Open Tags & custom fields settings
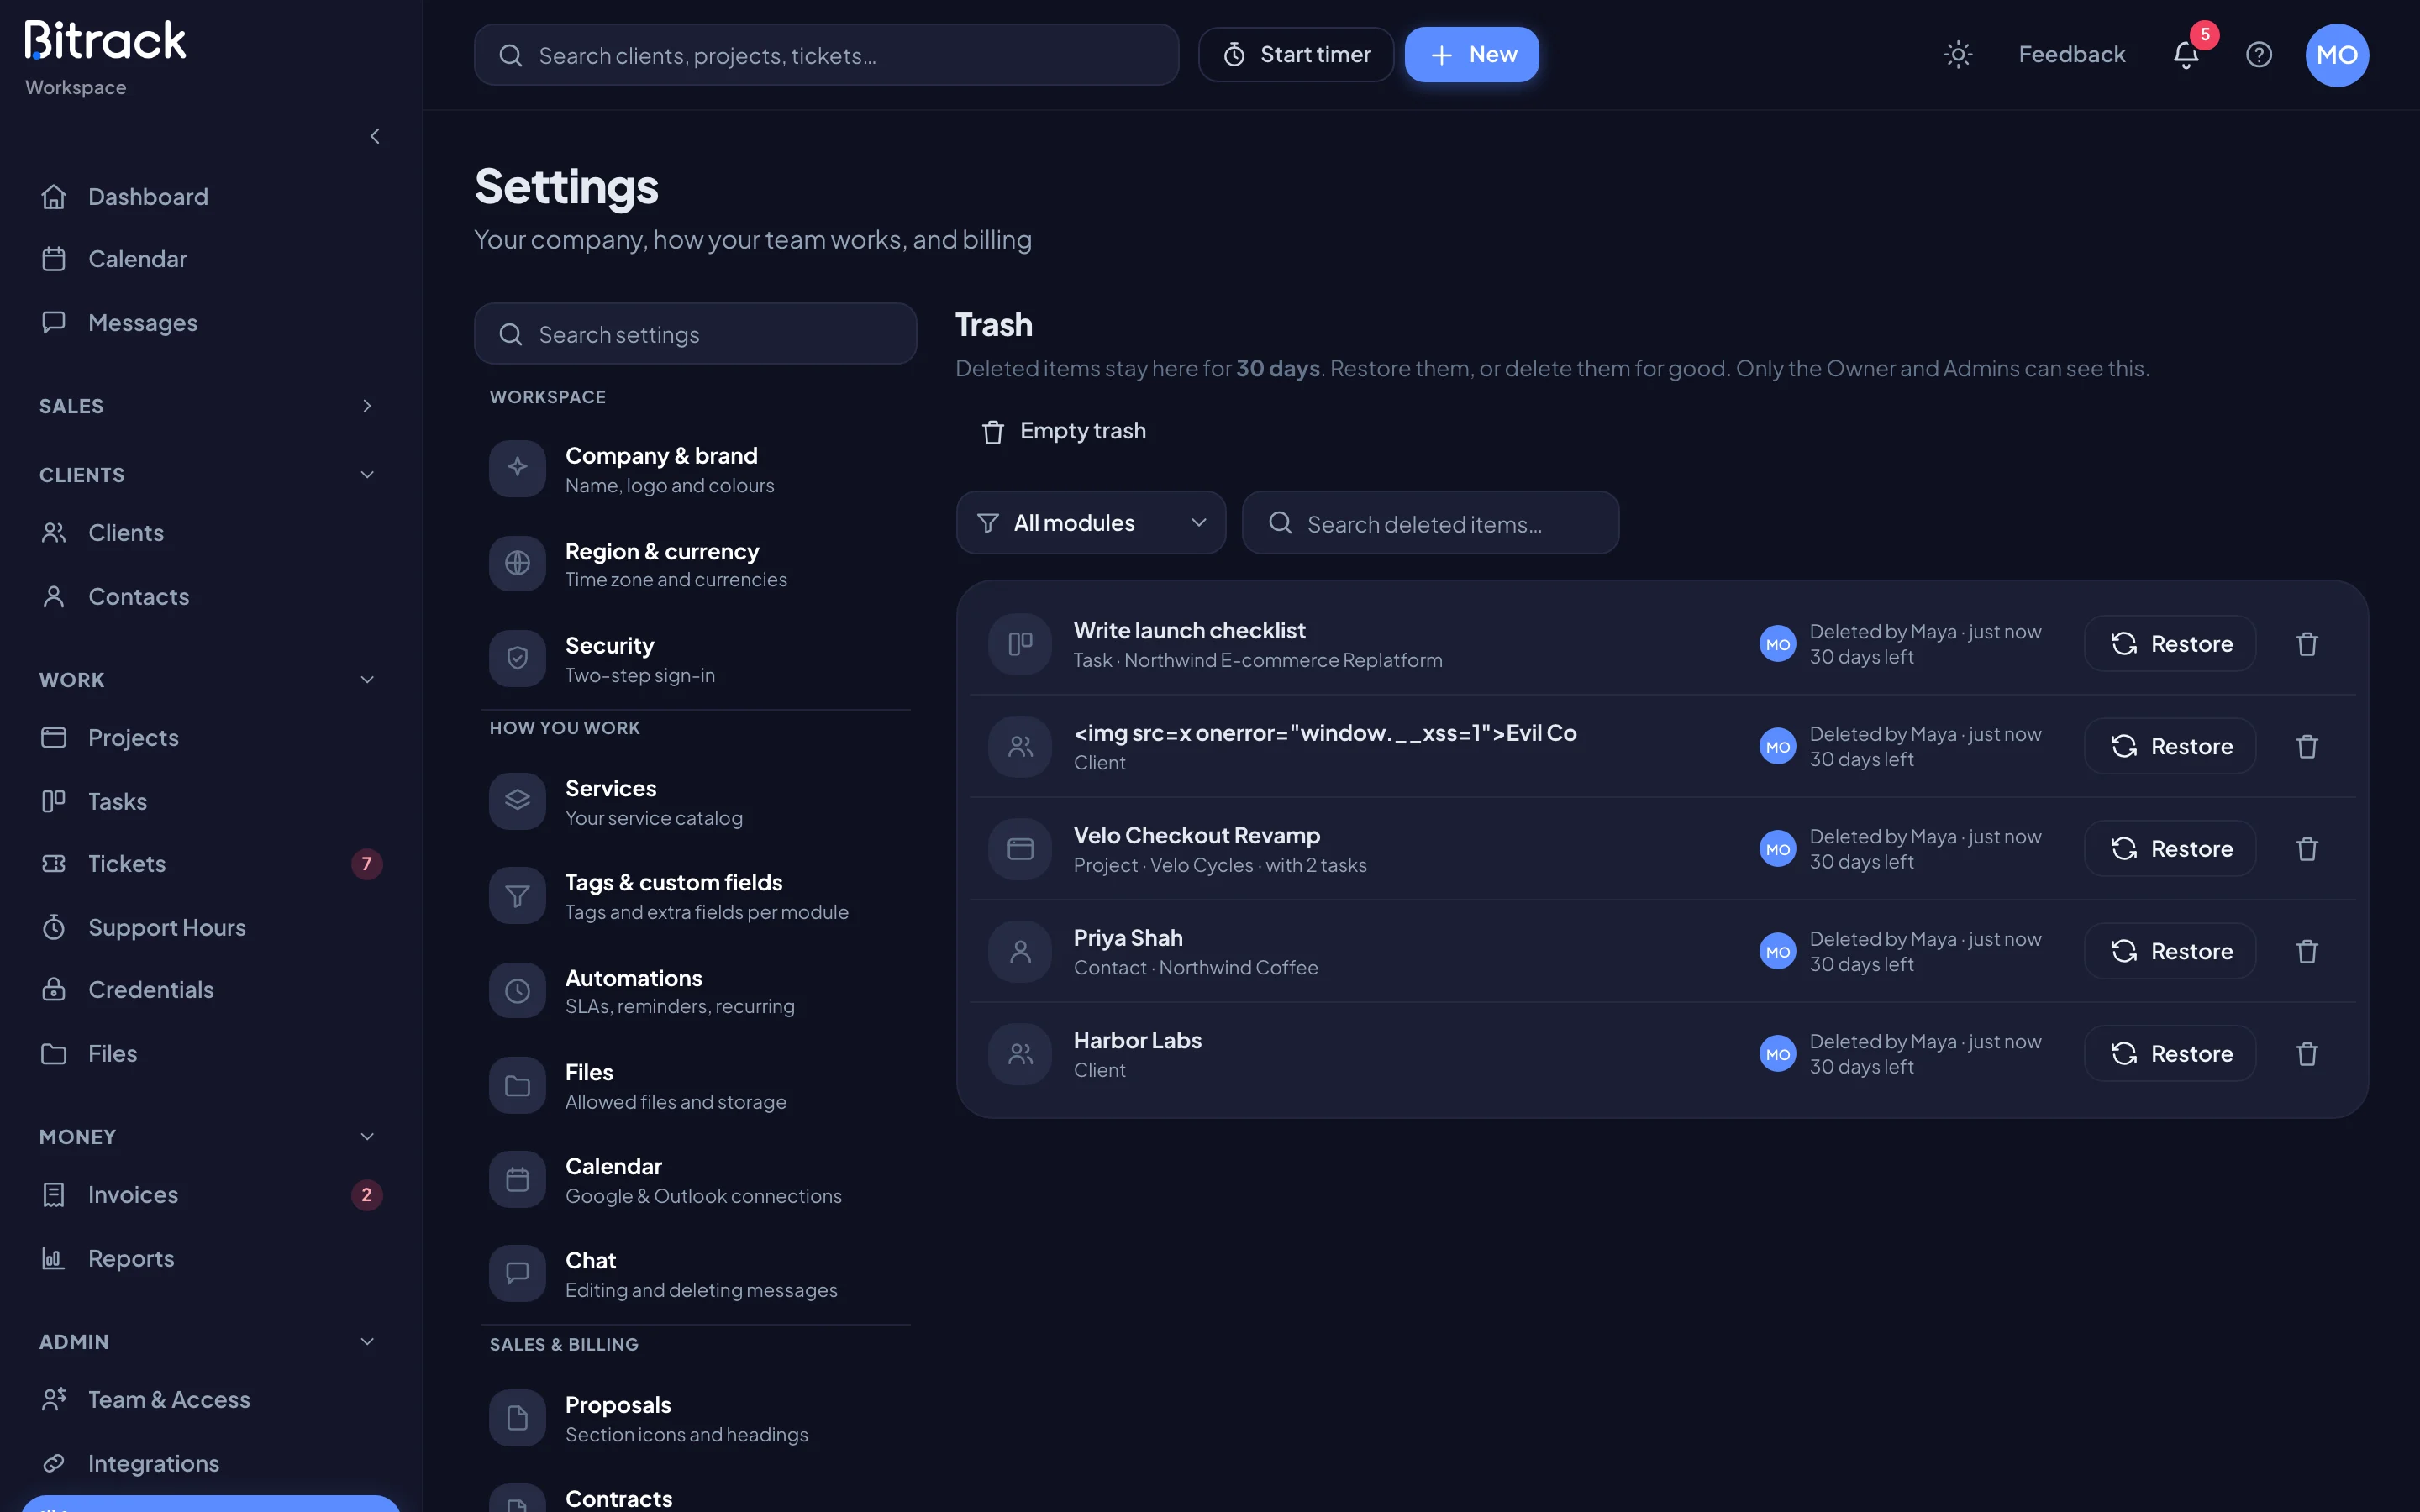 695,896
